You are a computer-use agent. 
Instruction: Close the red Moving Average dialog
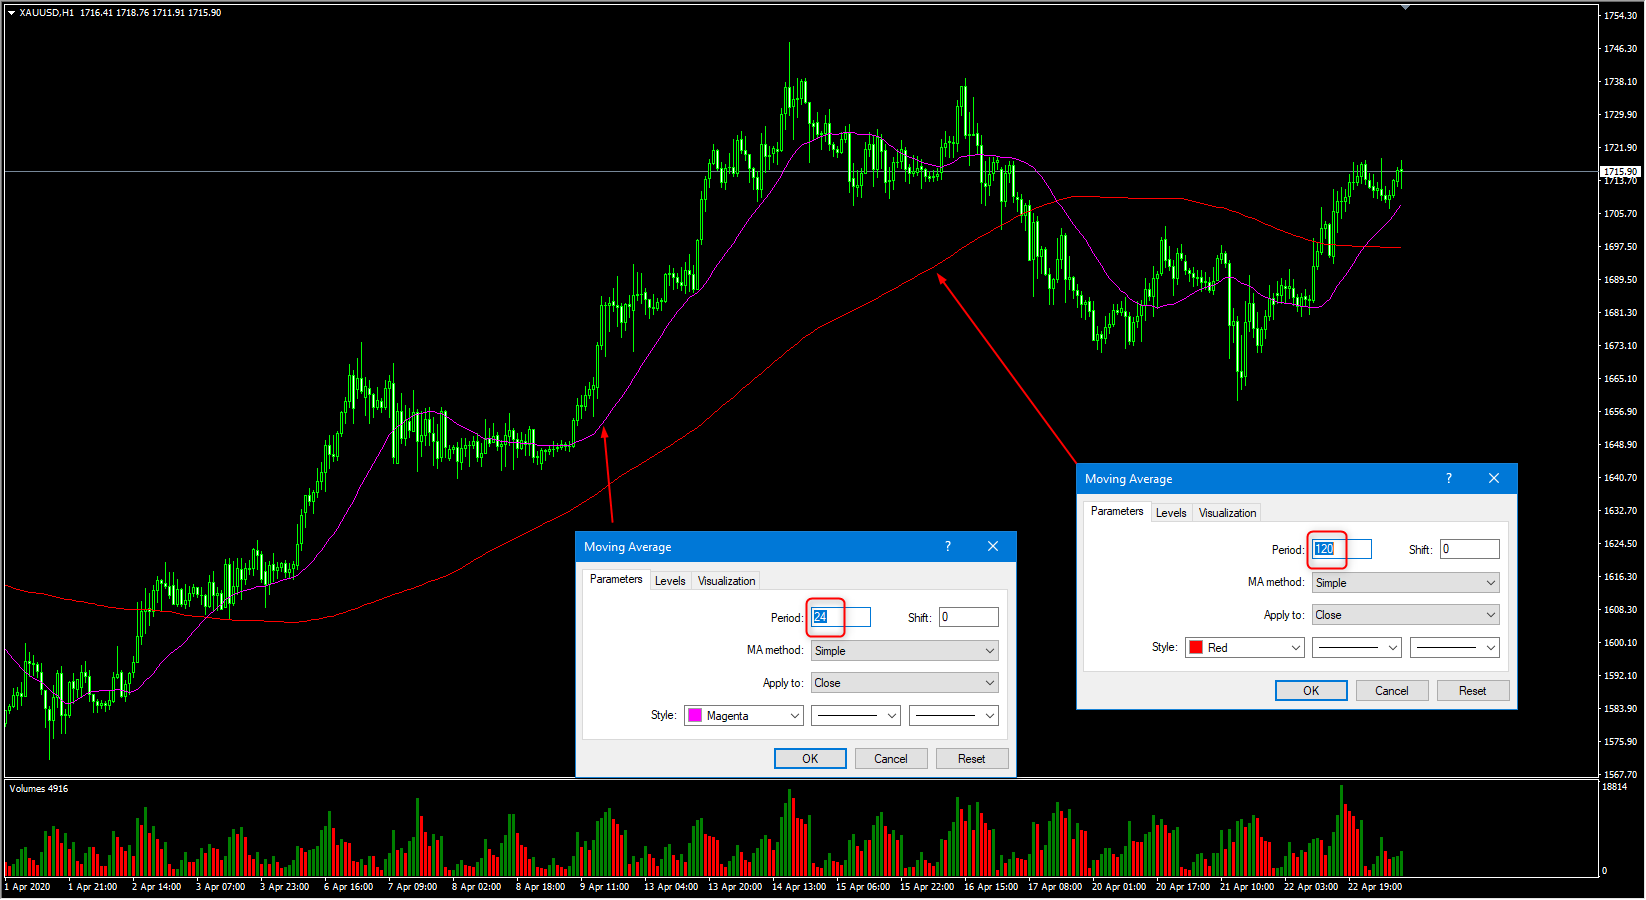click(x=1493, y=478)
